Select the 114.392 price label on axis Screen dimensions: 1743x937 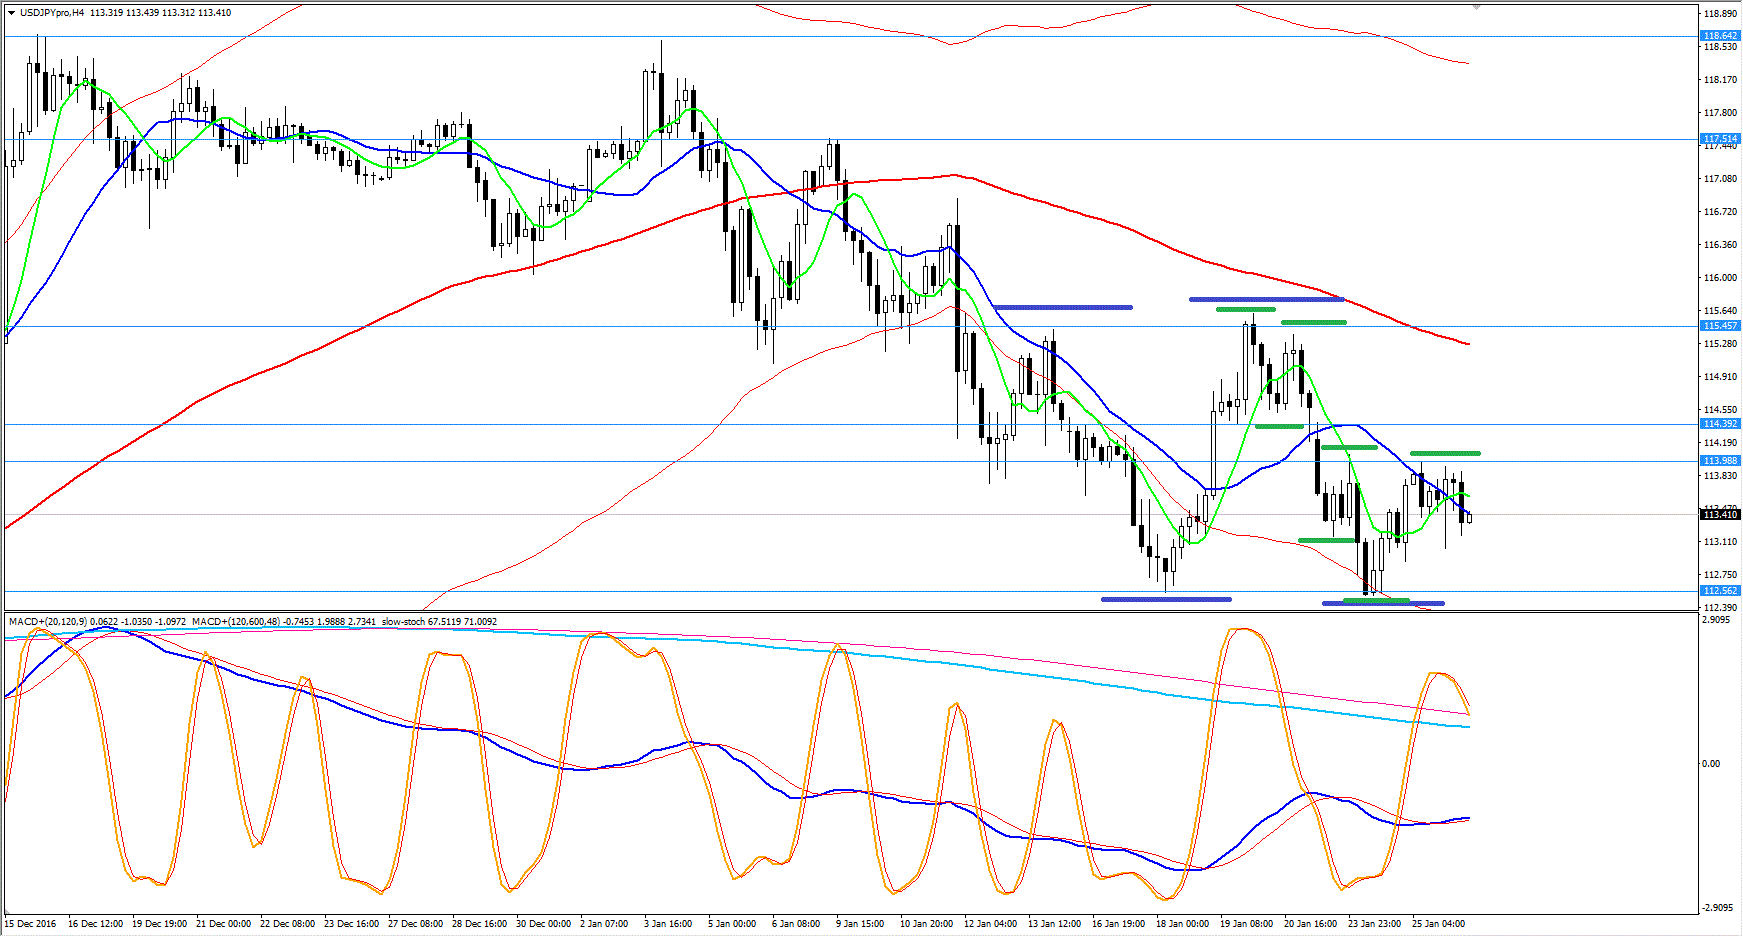1720,424
